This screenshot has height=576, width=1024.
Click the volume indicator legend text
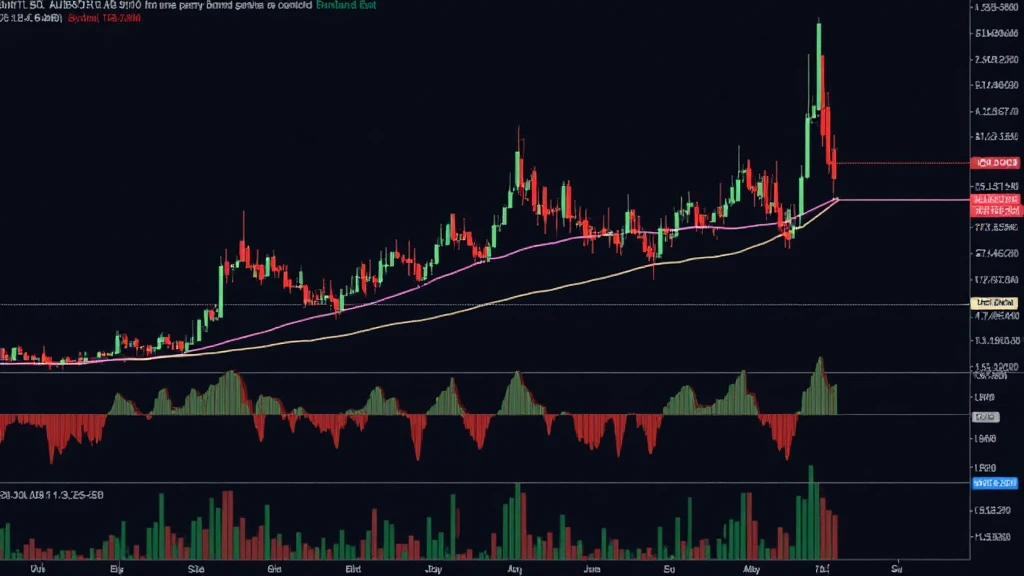[x=52, y=495]
